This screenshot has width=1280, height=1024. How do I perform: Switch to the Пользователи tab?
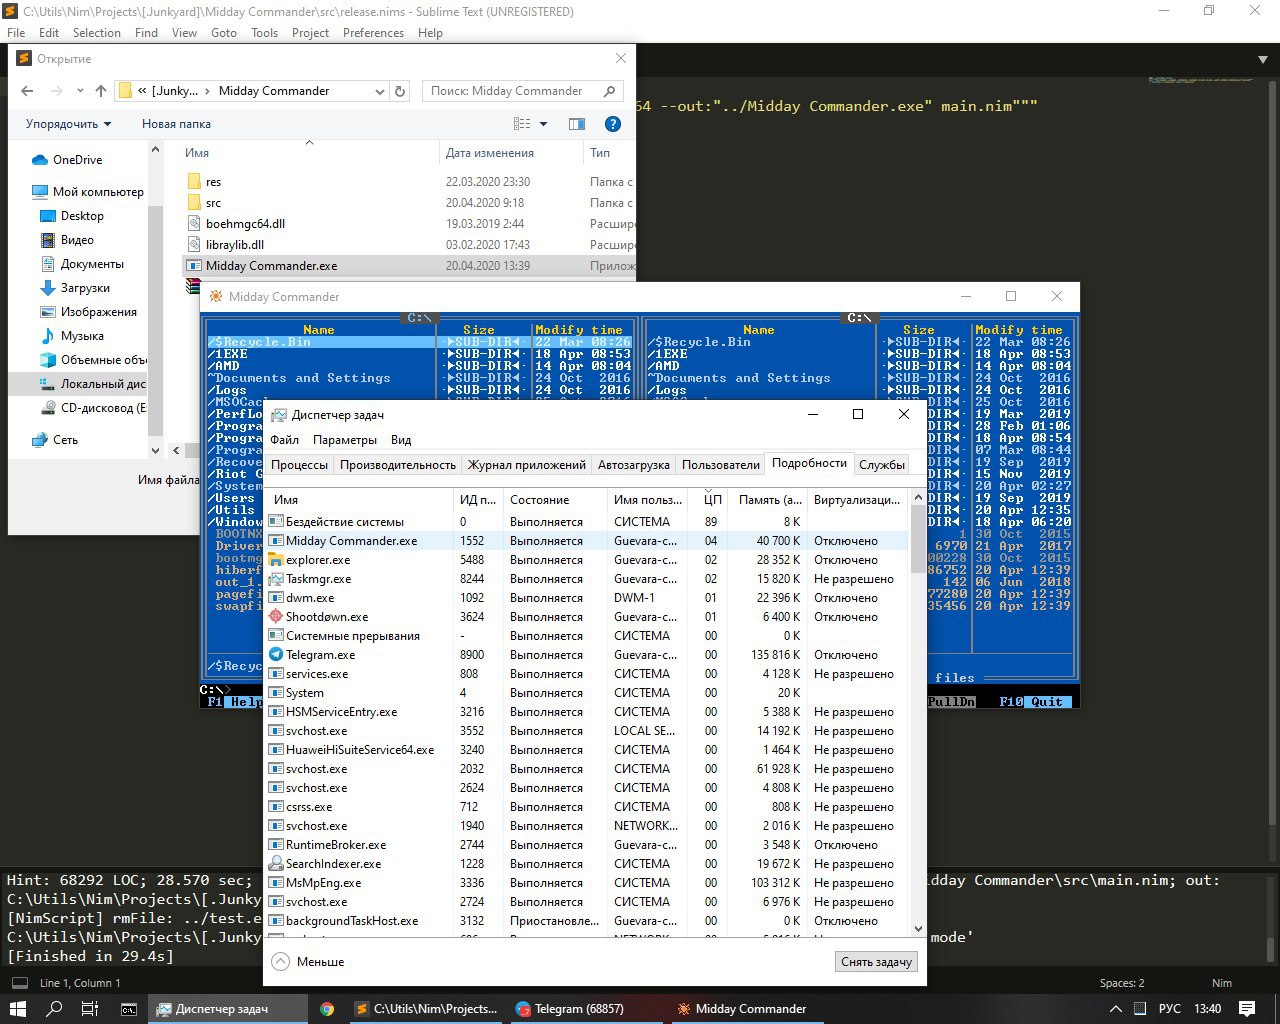coord(721,465)
